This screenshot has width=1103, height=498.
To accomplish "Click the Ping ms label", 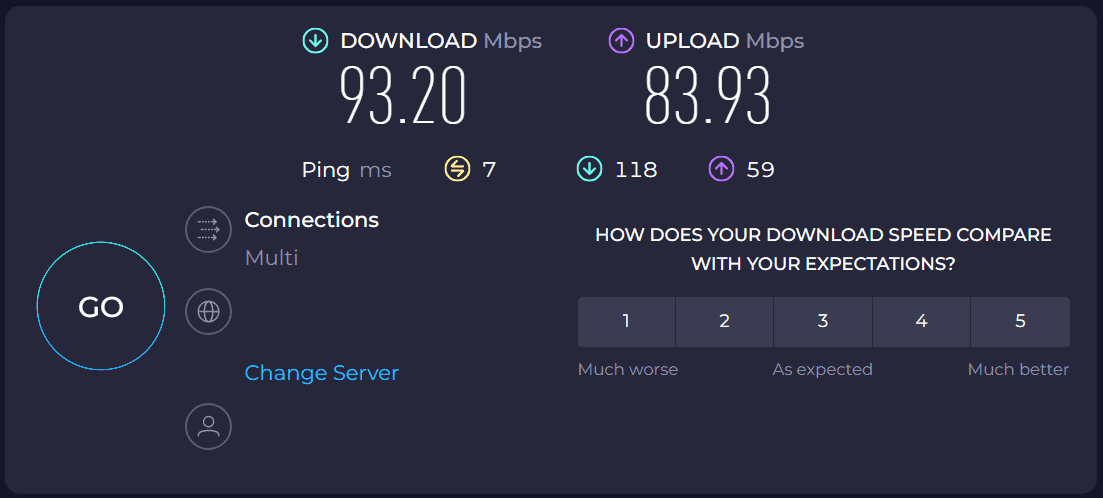I will 346,170.
